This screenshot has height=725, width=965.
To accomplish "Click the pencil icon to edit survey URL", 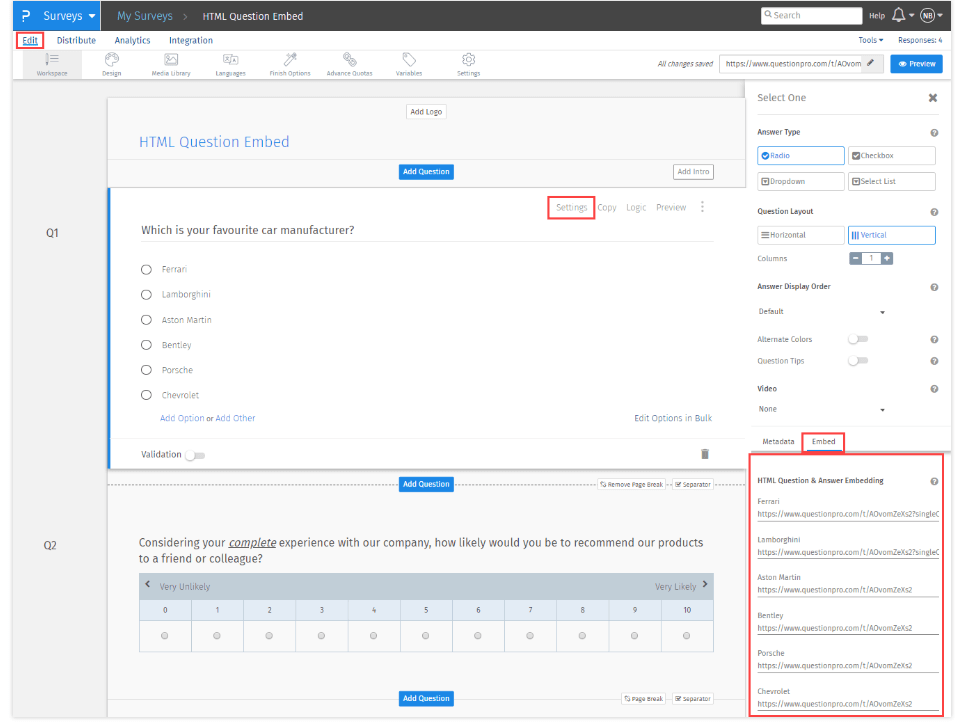I will pos(871,63).
